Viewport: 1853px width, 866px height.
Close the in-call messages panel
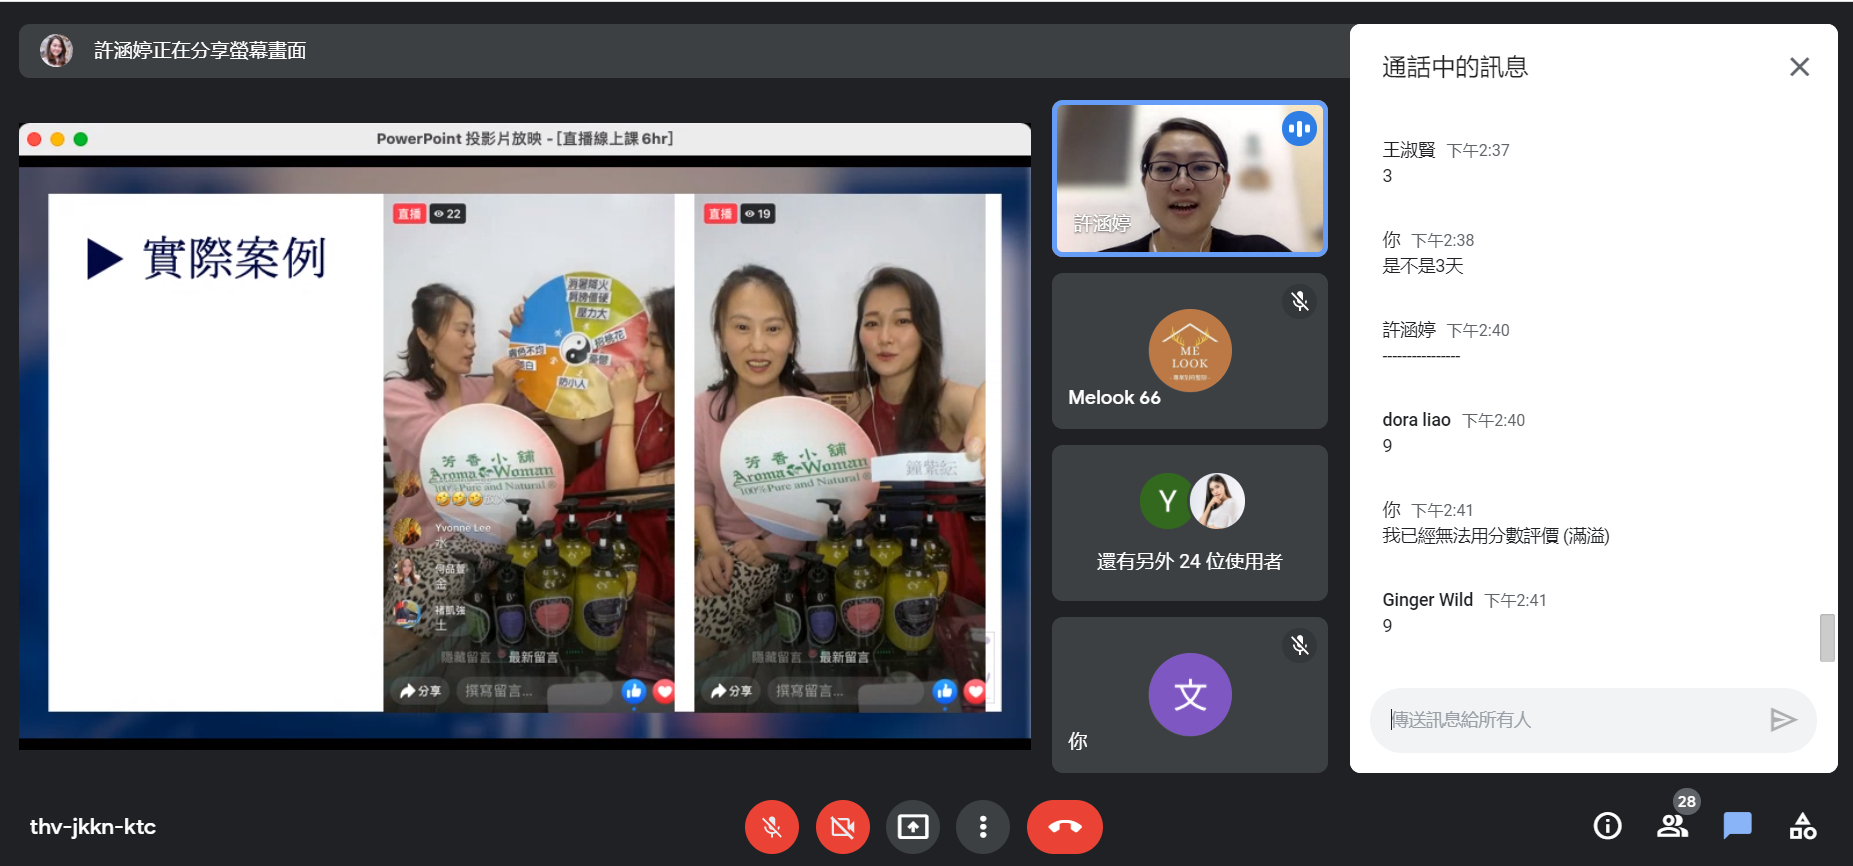click(x=1799, y=67)
